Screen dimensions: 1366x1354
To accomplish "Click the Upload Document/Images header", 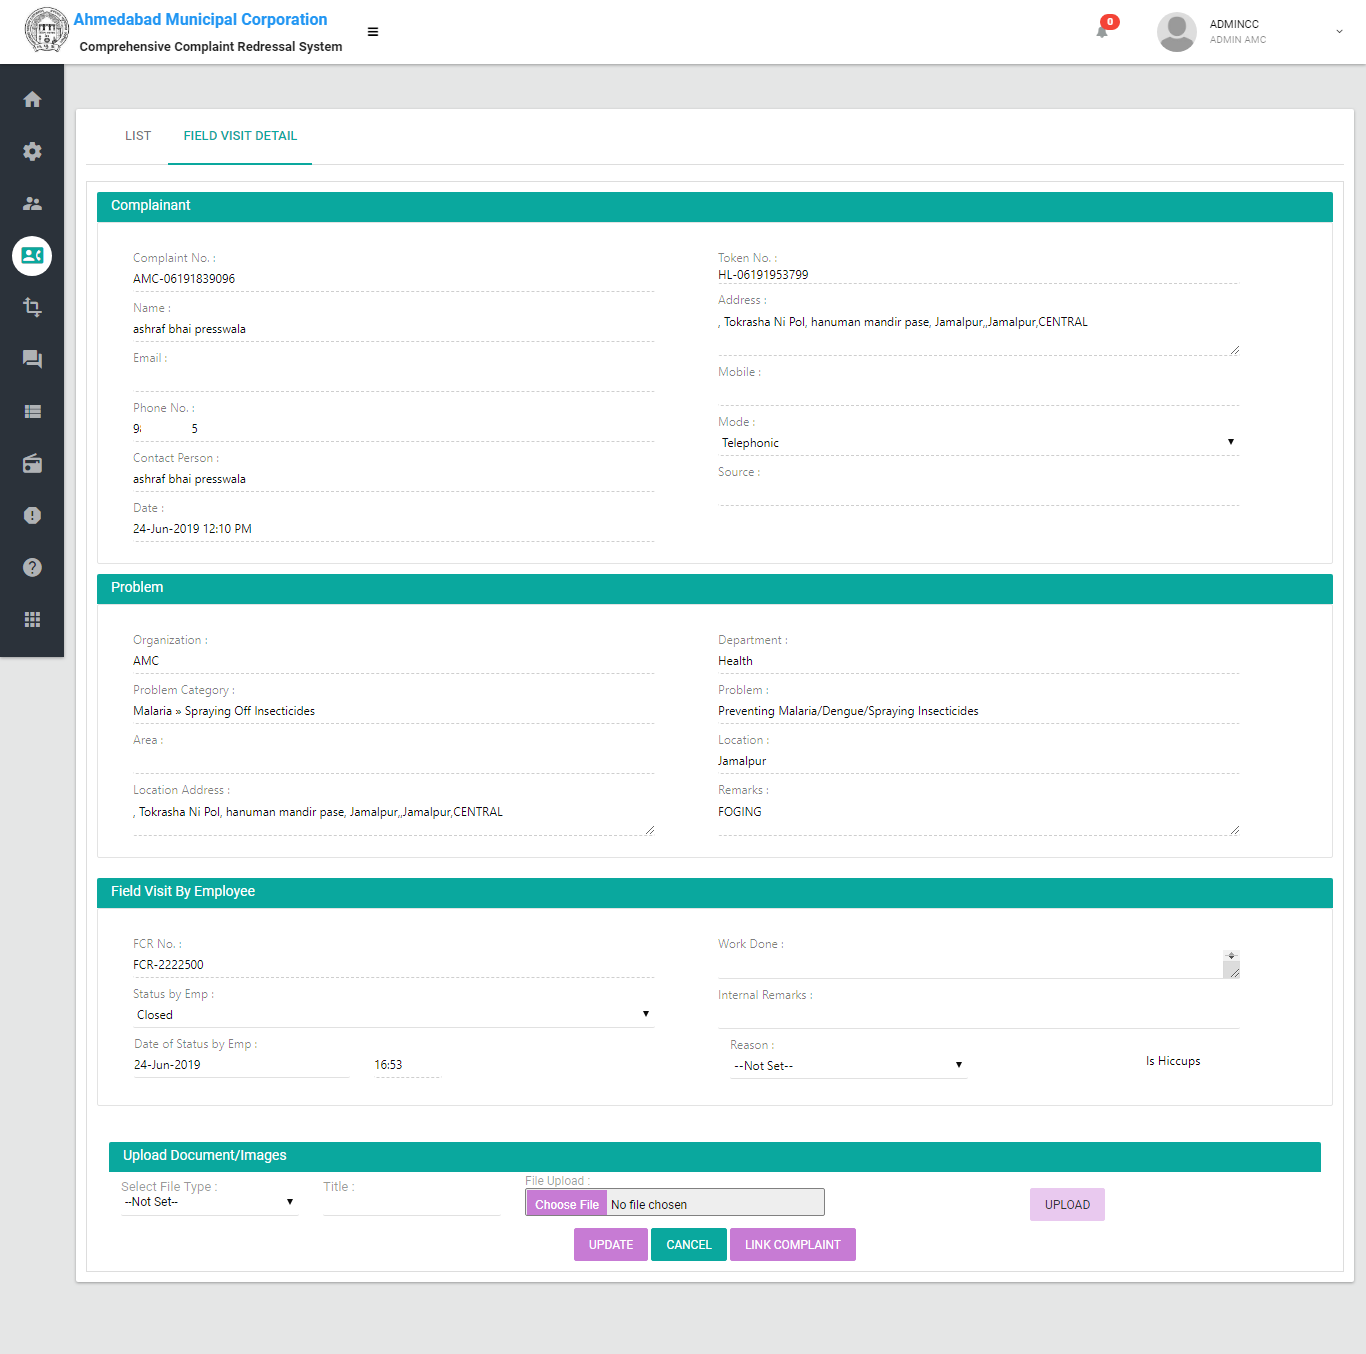I will [715, 1156].
